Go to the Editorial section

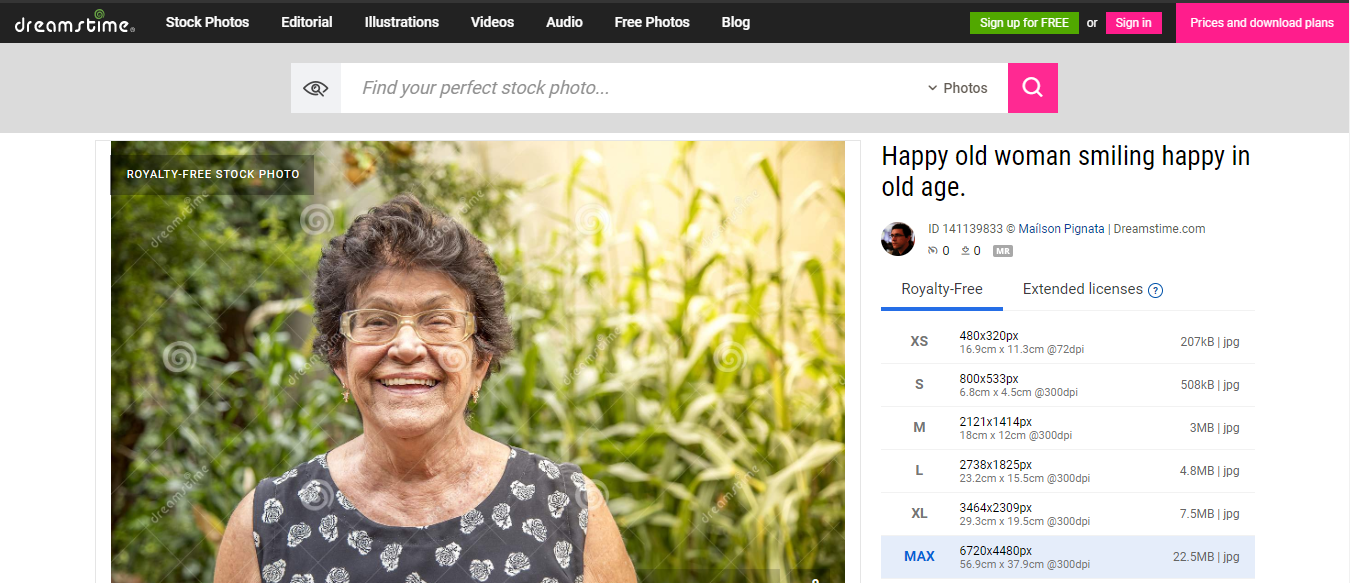coord(307,22)
